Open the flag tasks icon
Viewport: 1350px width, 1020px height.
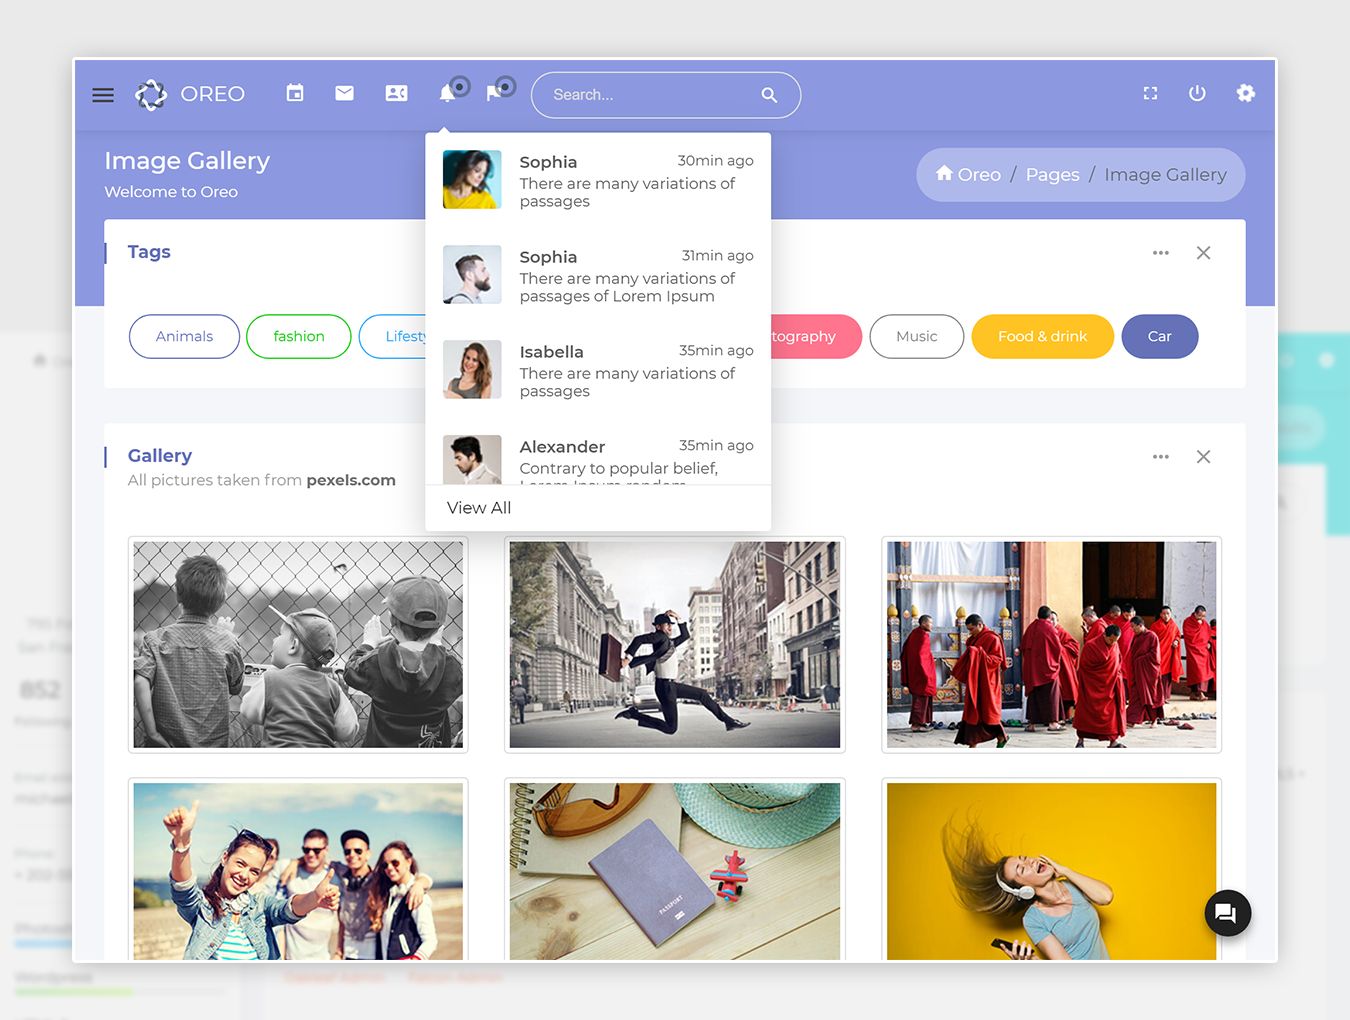(x=494, y=93)
